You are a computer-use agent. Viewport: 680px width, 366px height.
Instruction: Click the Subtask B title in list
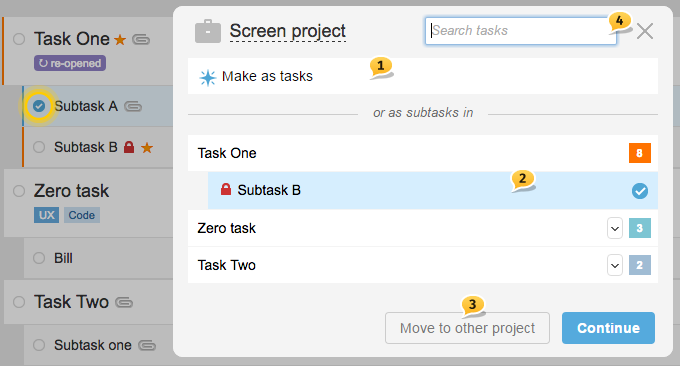86,147
